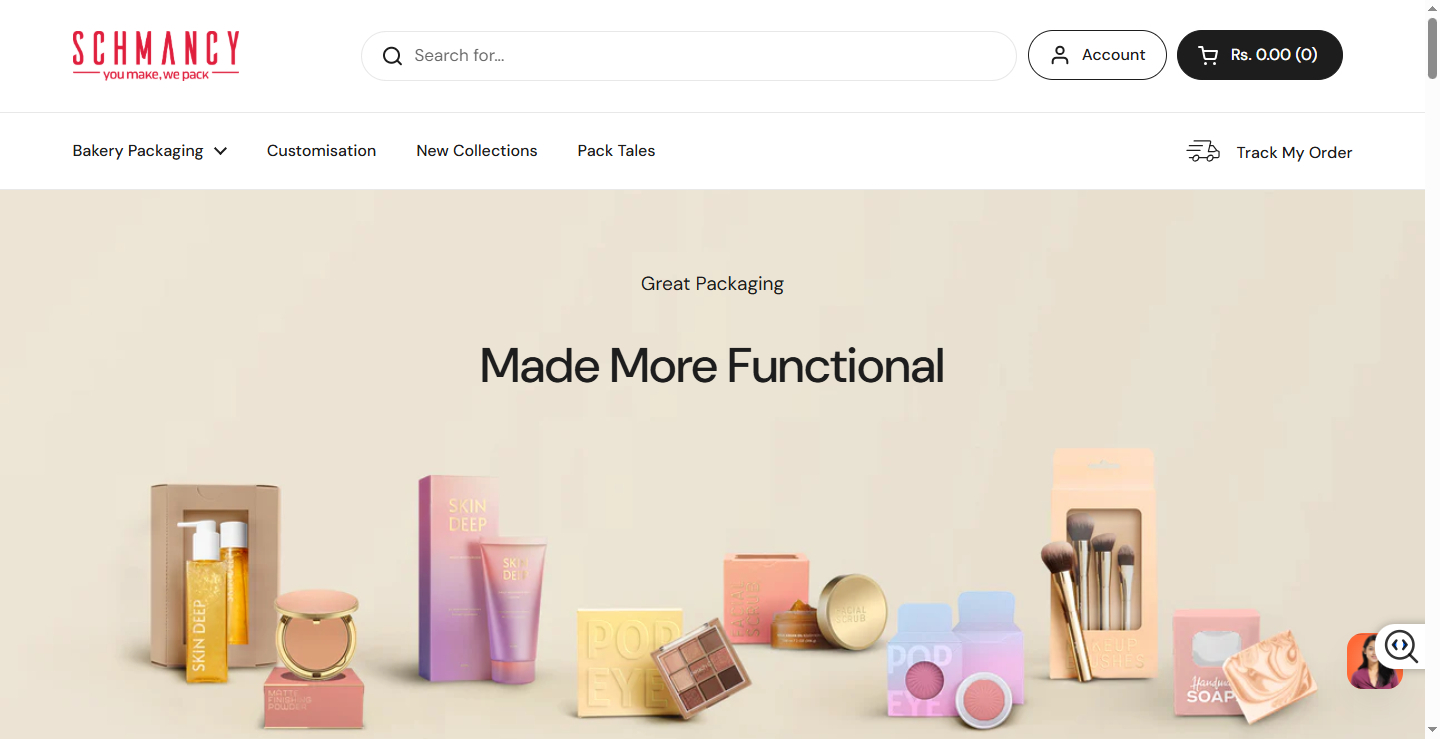
Task: Click the Made More Functional banner heading
Action: [712, 365]
